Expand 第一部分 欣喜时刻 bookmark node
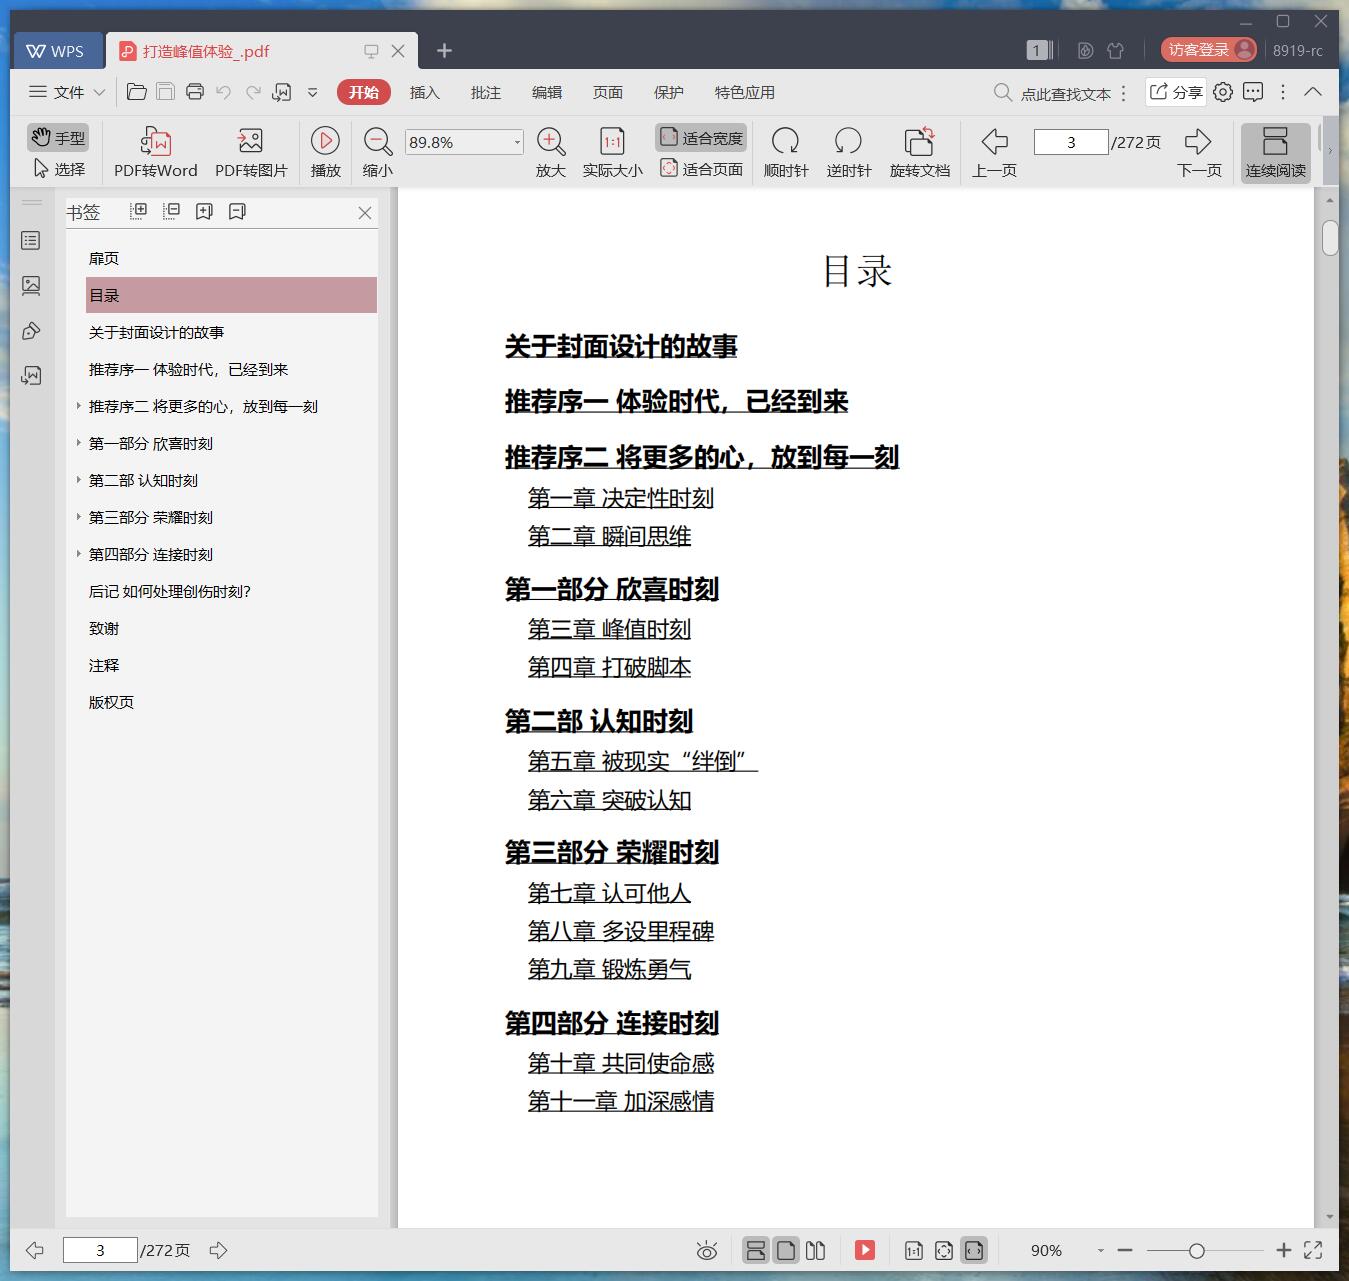The image size is (1349, 1281). pyautogui.click(x=78, y=443)
